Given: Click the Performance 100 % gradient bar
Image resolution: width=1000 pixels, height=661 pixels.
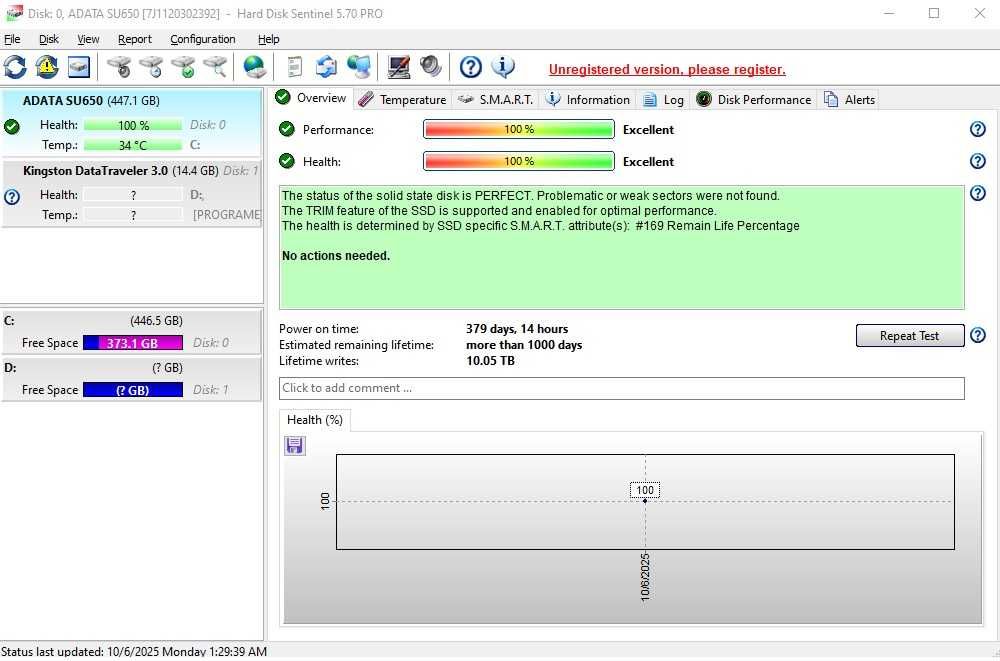Looking at the screenshot, I should pos(519,130).
